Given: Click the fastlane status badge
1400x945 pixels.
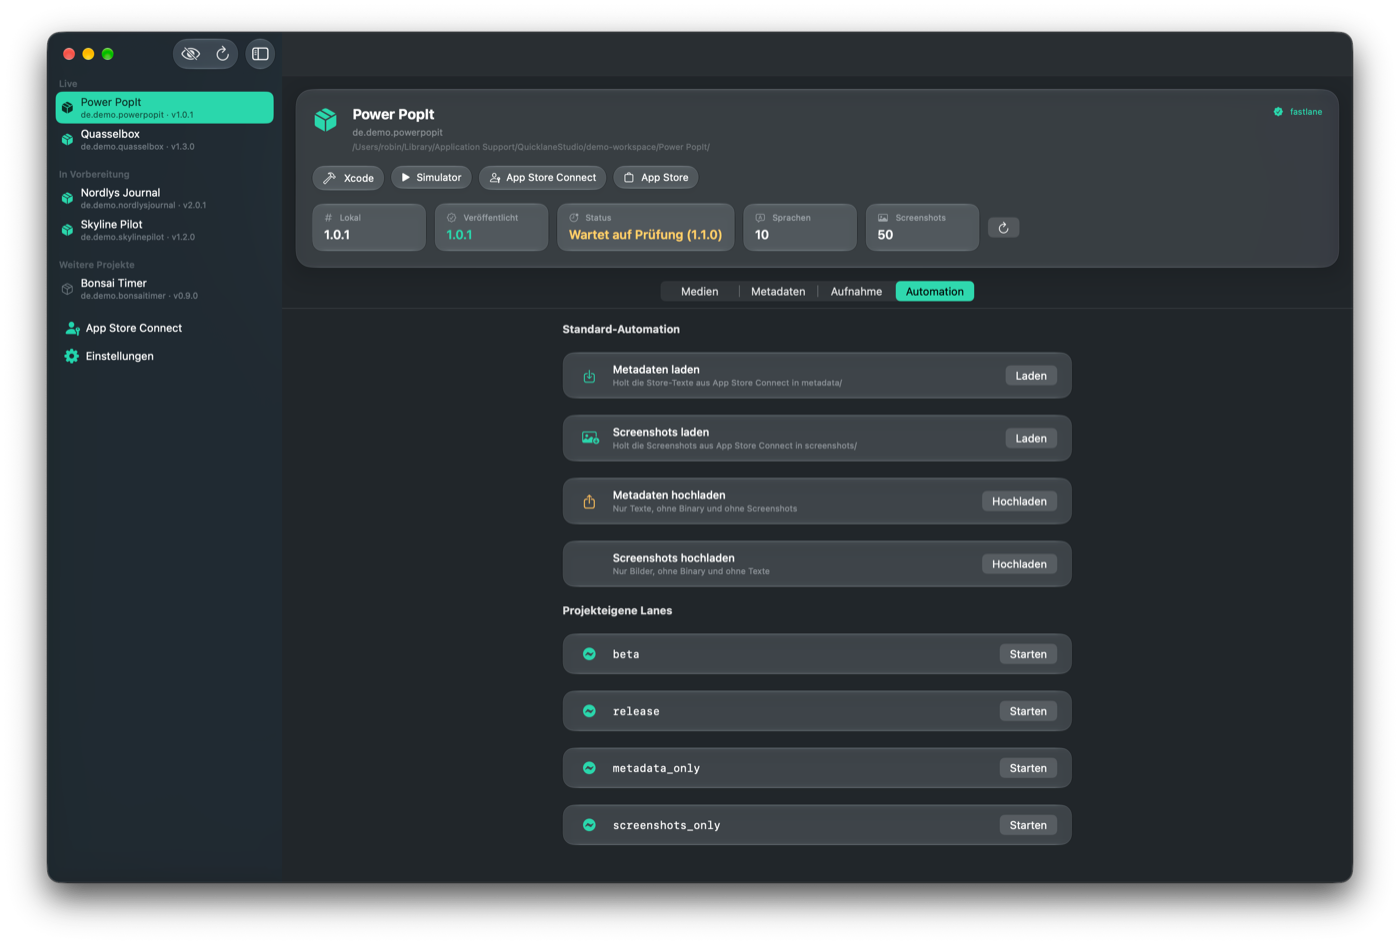Looking at the screenshot, I should (x=1298, y=112).
